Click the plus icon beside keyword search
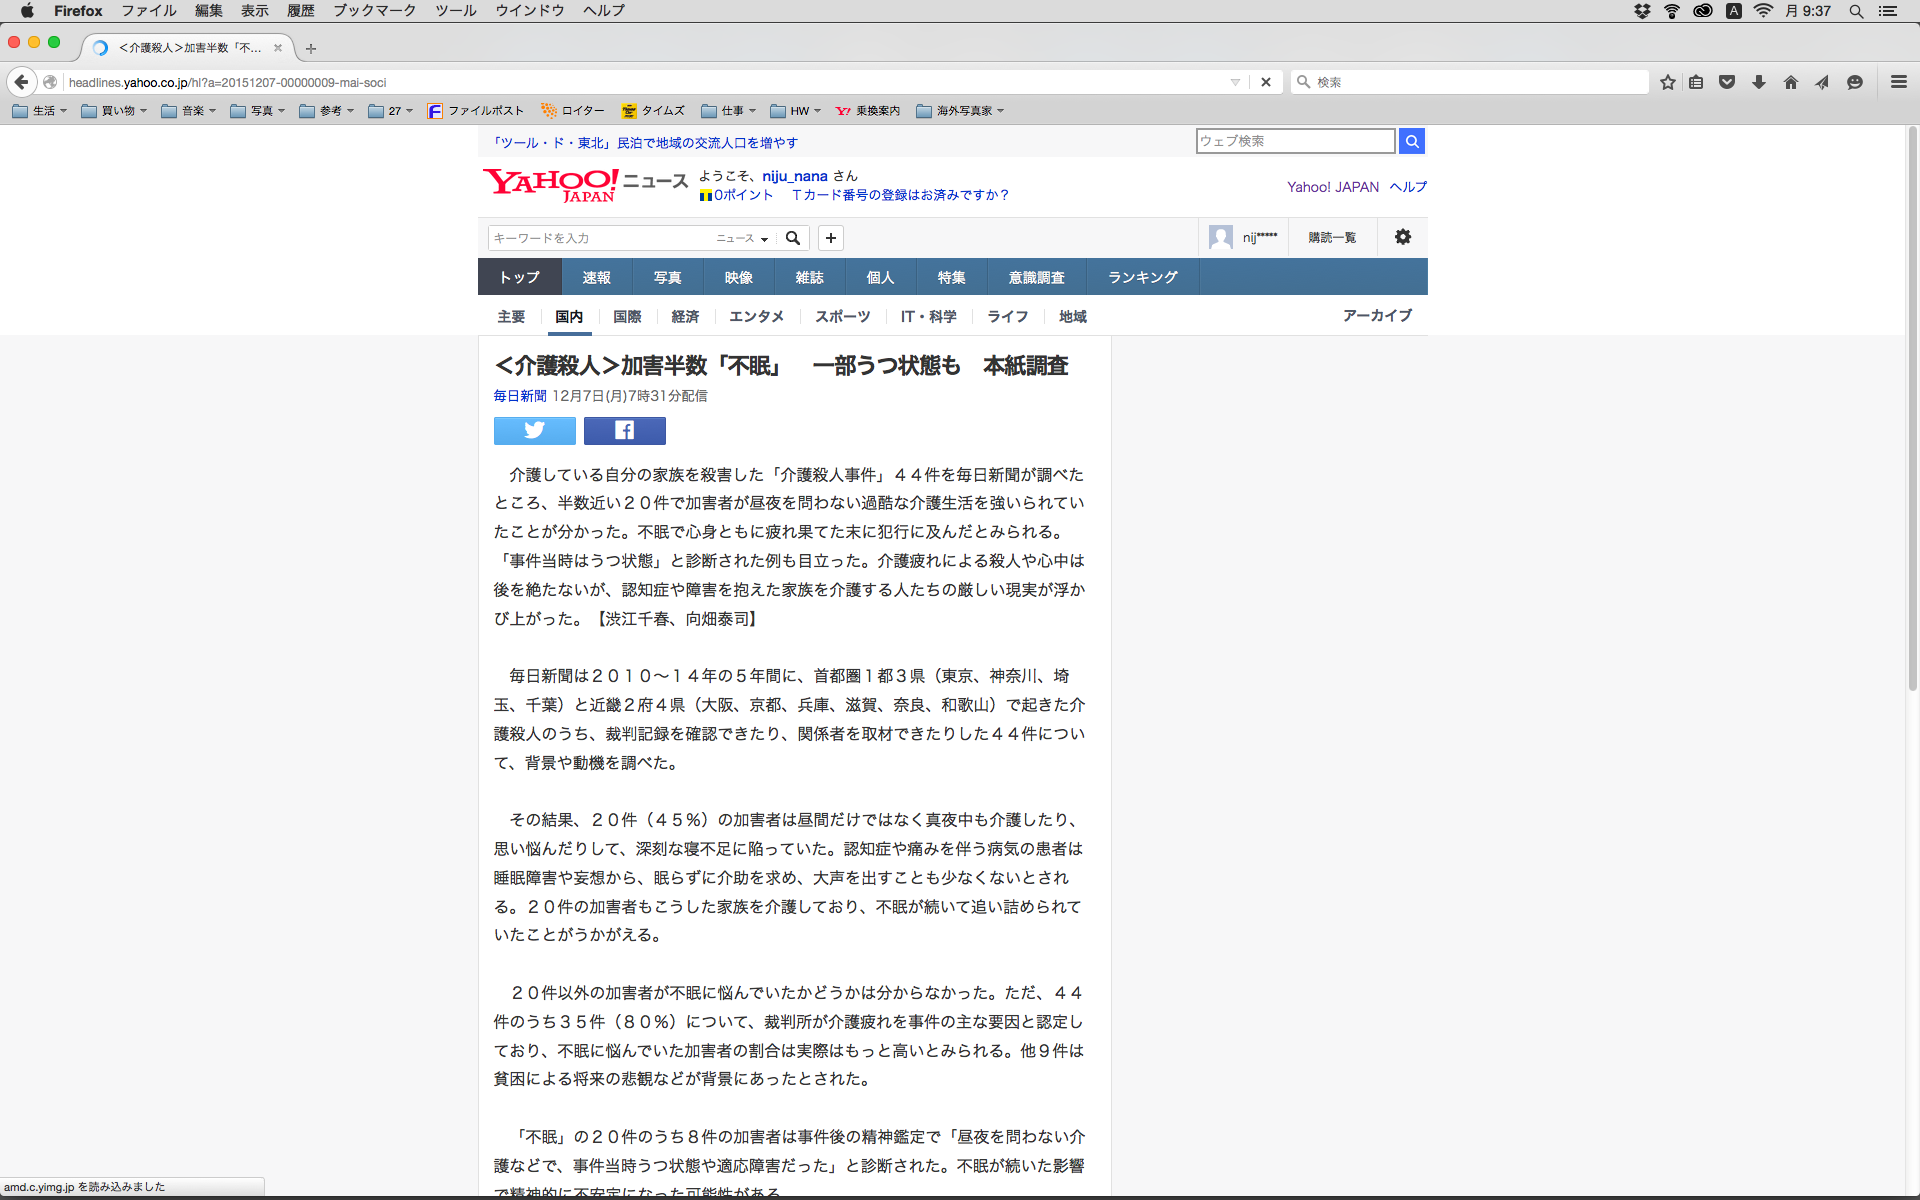 point(830,238)
